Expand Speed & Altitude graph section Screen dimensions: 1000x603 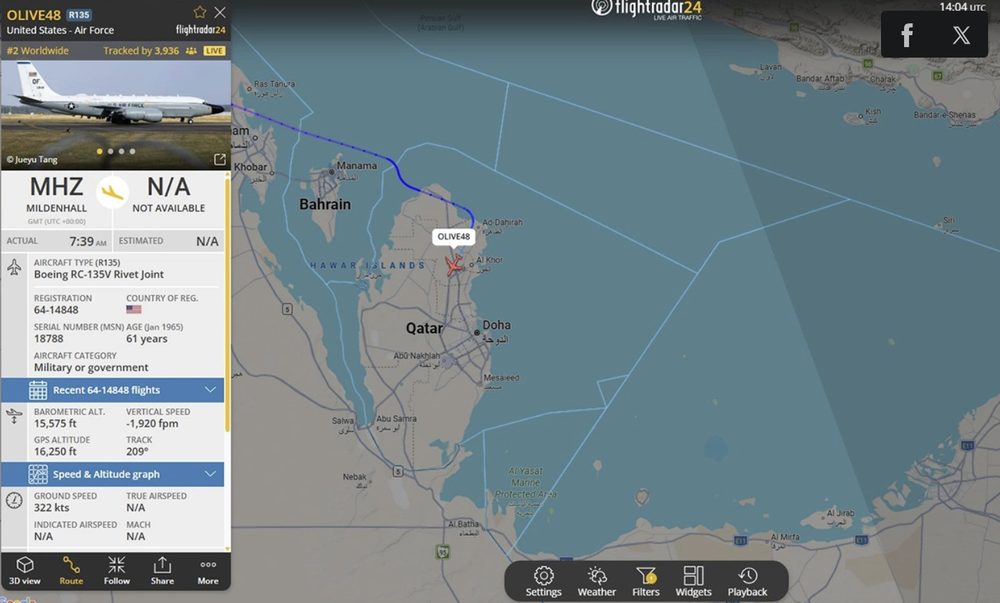[113, 474]
